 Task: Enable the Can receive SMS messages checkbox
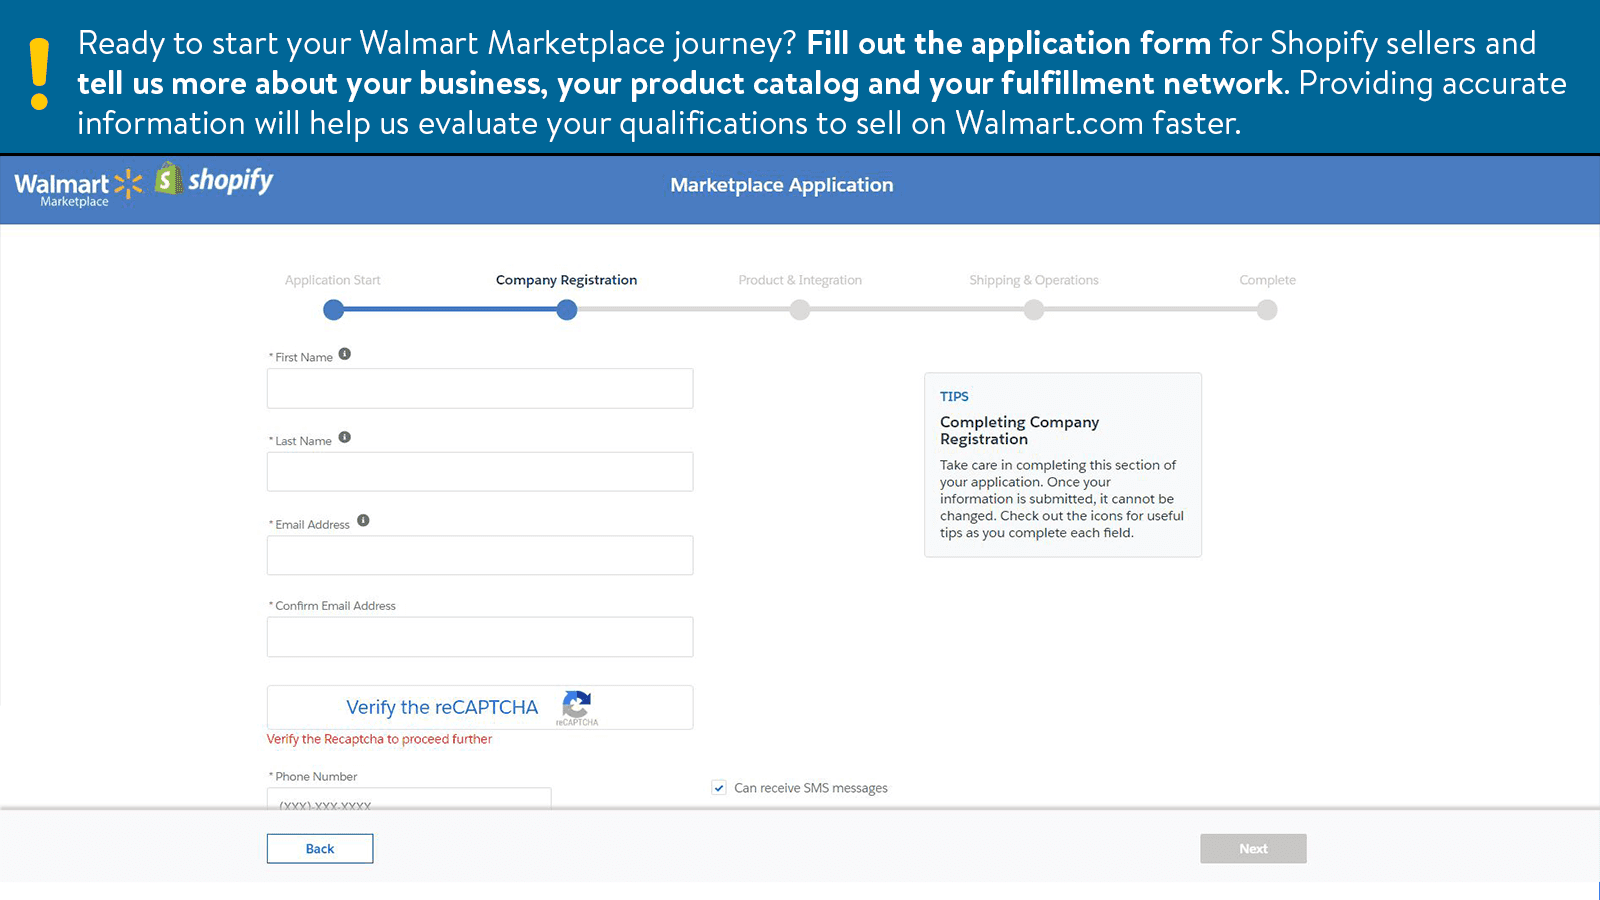pyautogui.click(x=719, y=787)
